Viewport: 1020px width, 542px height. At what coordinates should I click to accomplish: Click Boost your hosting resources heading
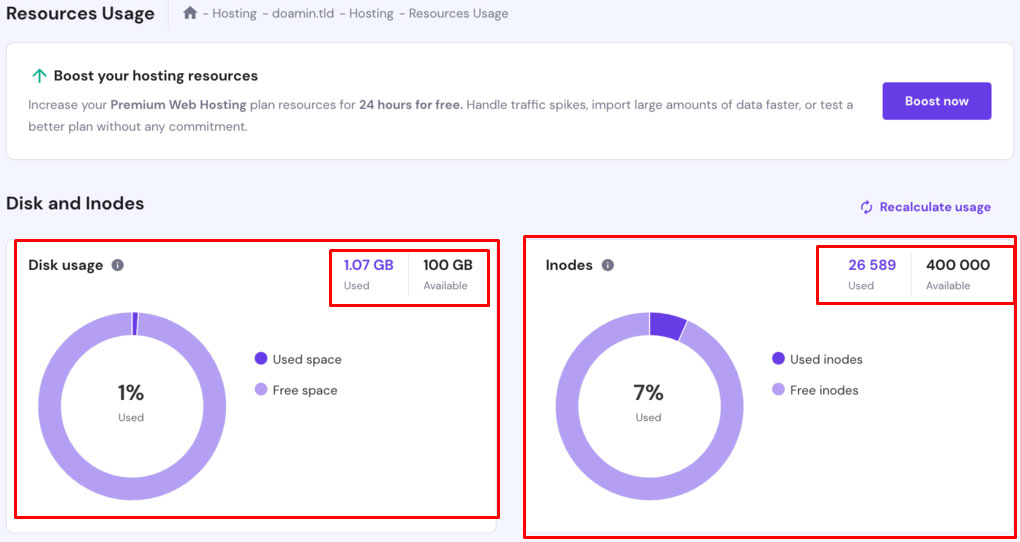(x=155, y=76)
